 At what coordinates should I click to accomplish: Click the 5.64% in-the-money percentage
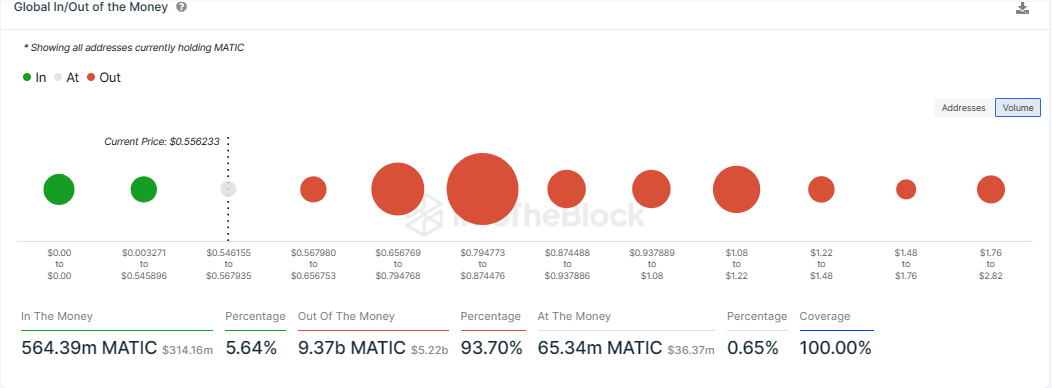pyautogui.click(x=251, y=348)
